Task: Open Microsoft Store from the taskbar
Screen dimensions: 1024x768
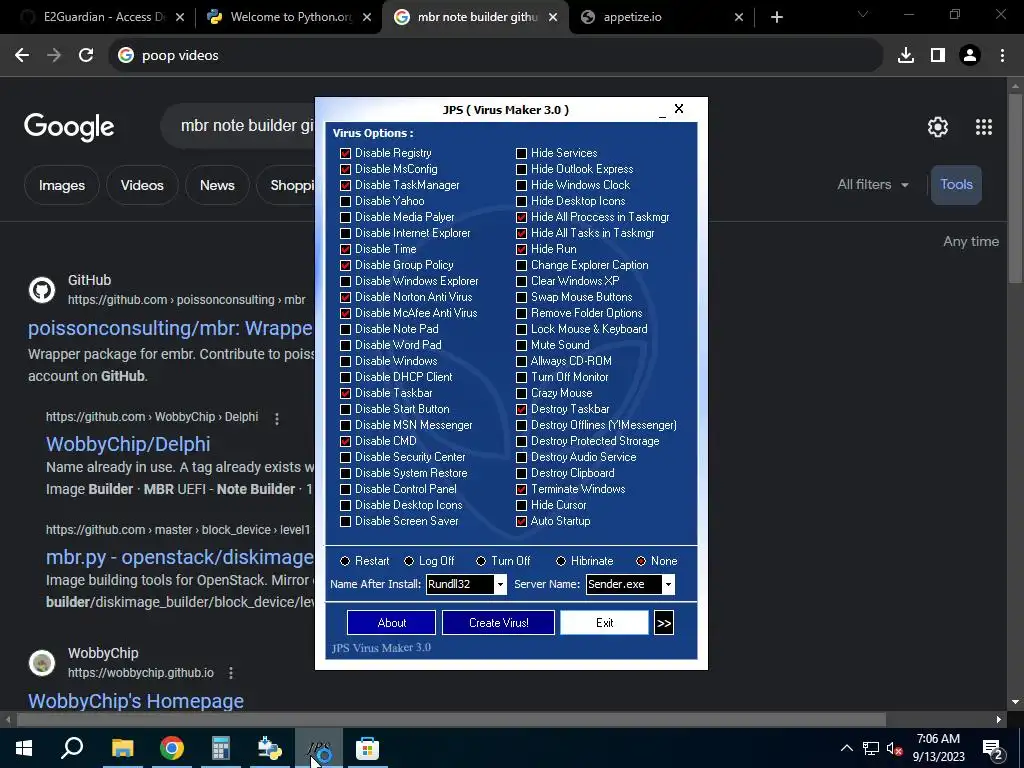Action: coord(368,748)
